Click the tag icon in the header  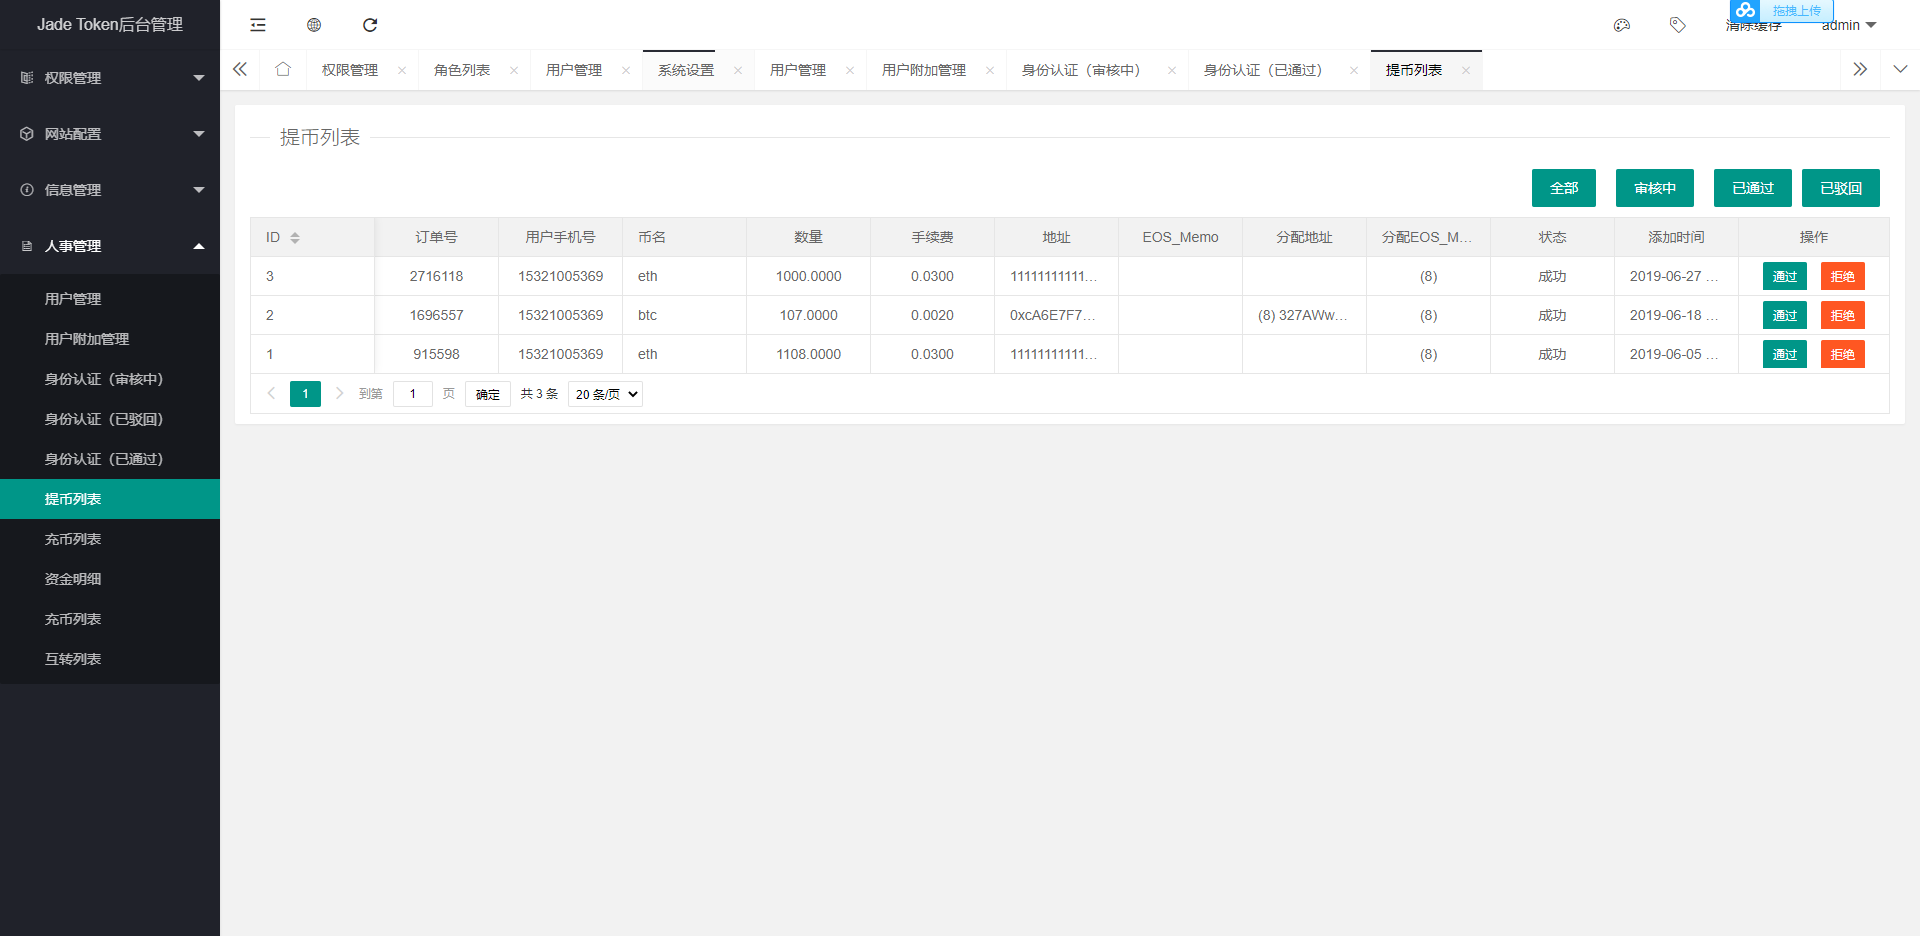pyautogui.click(x=1677, y=25)
